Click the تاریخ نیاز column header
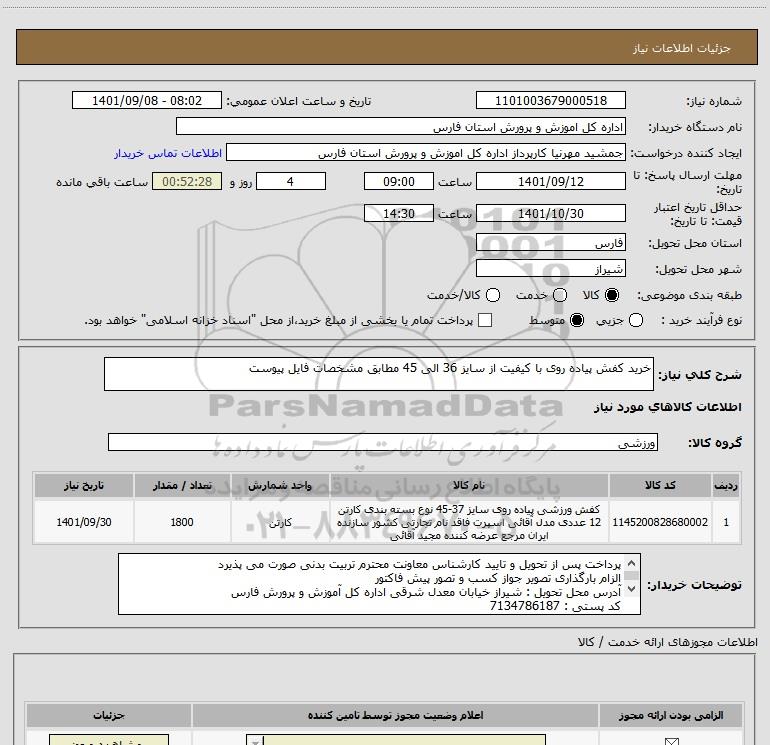 pos(83,485)
